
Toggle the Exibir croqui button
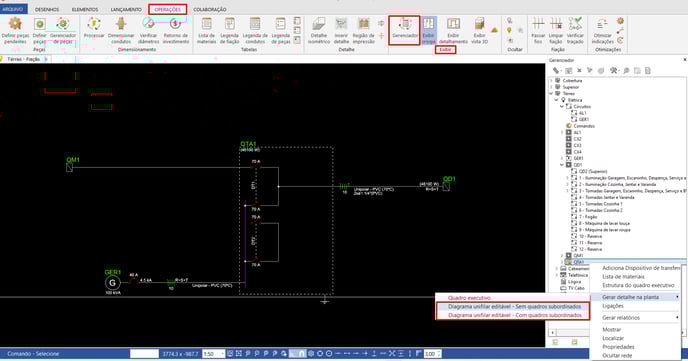tap(429, 31)
